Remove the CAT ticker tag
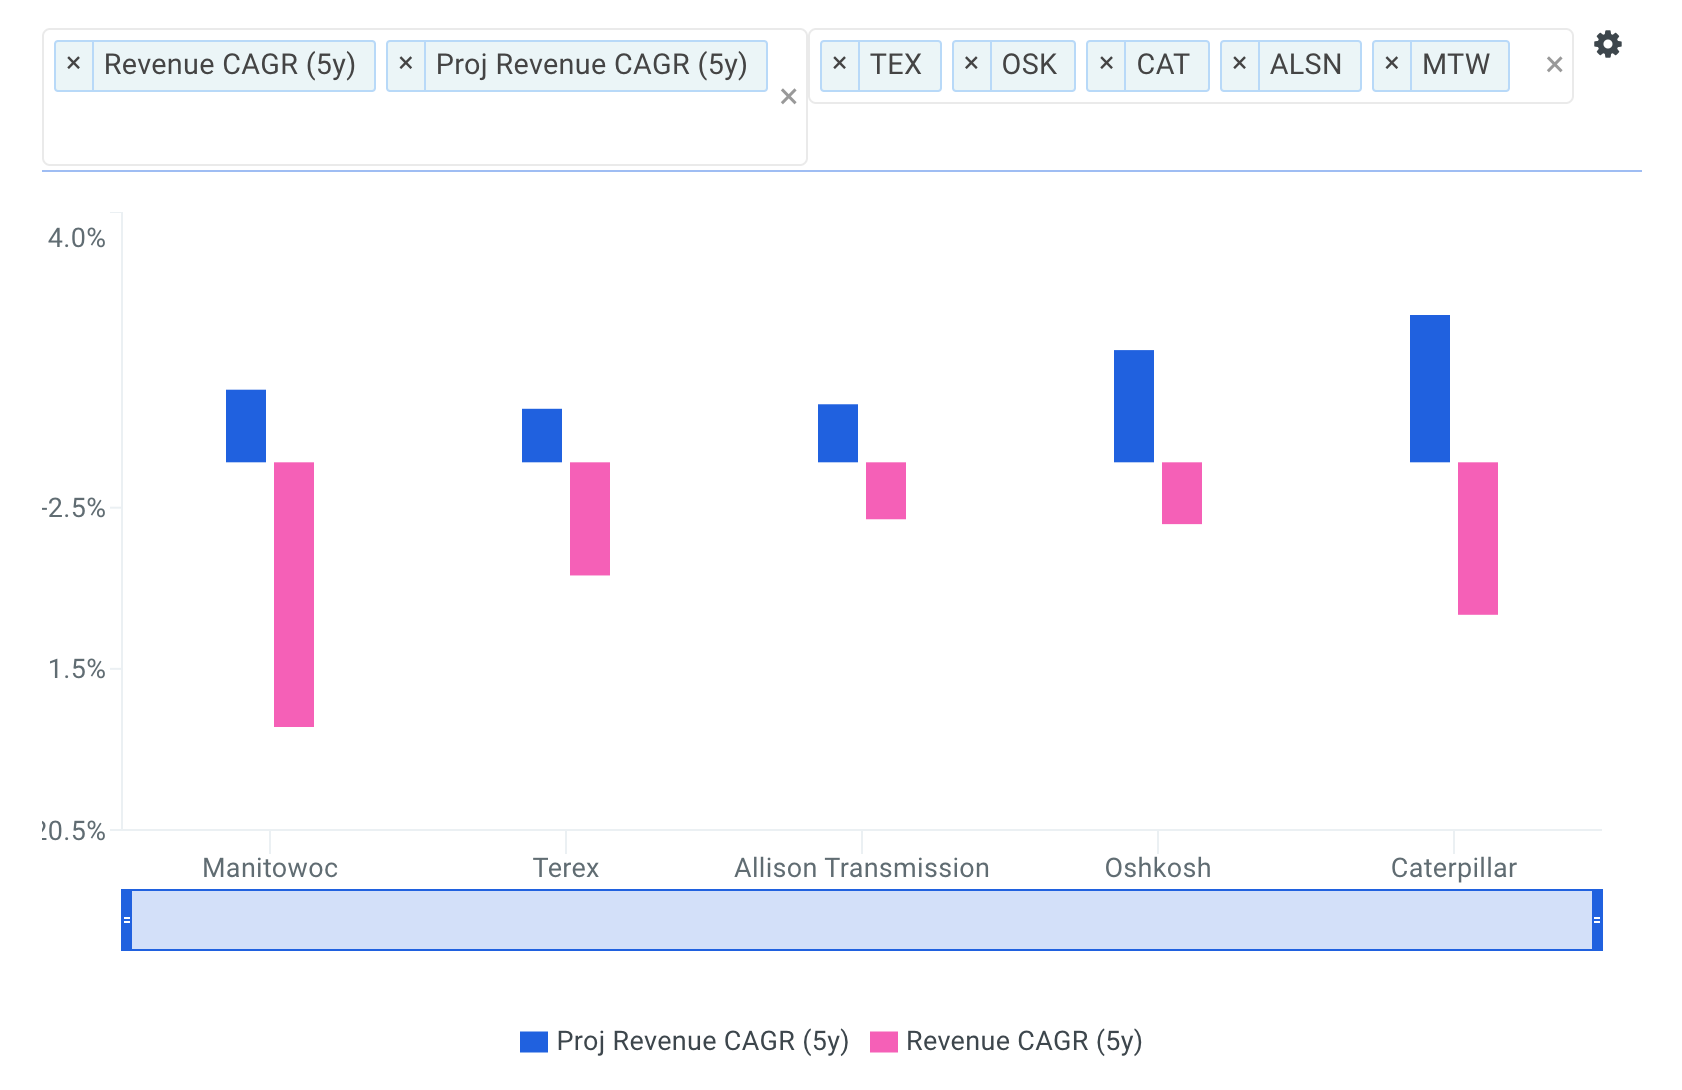 point(1106,65)
